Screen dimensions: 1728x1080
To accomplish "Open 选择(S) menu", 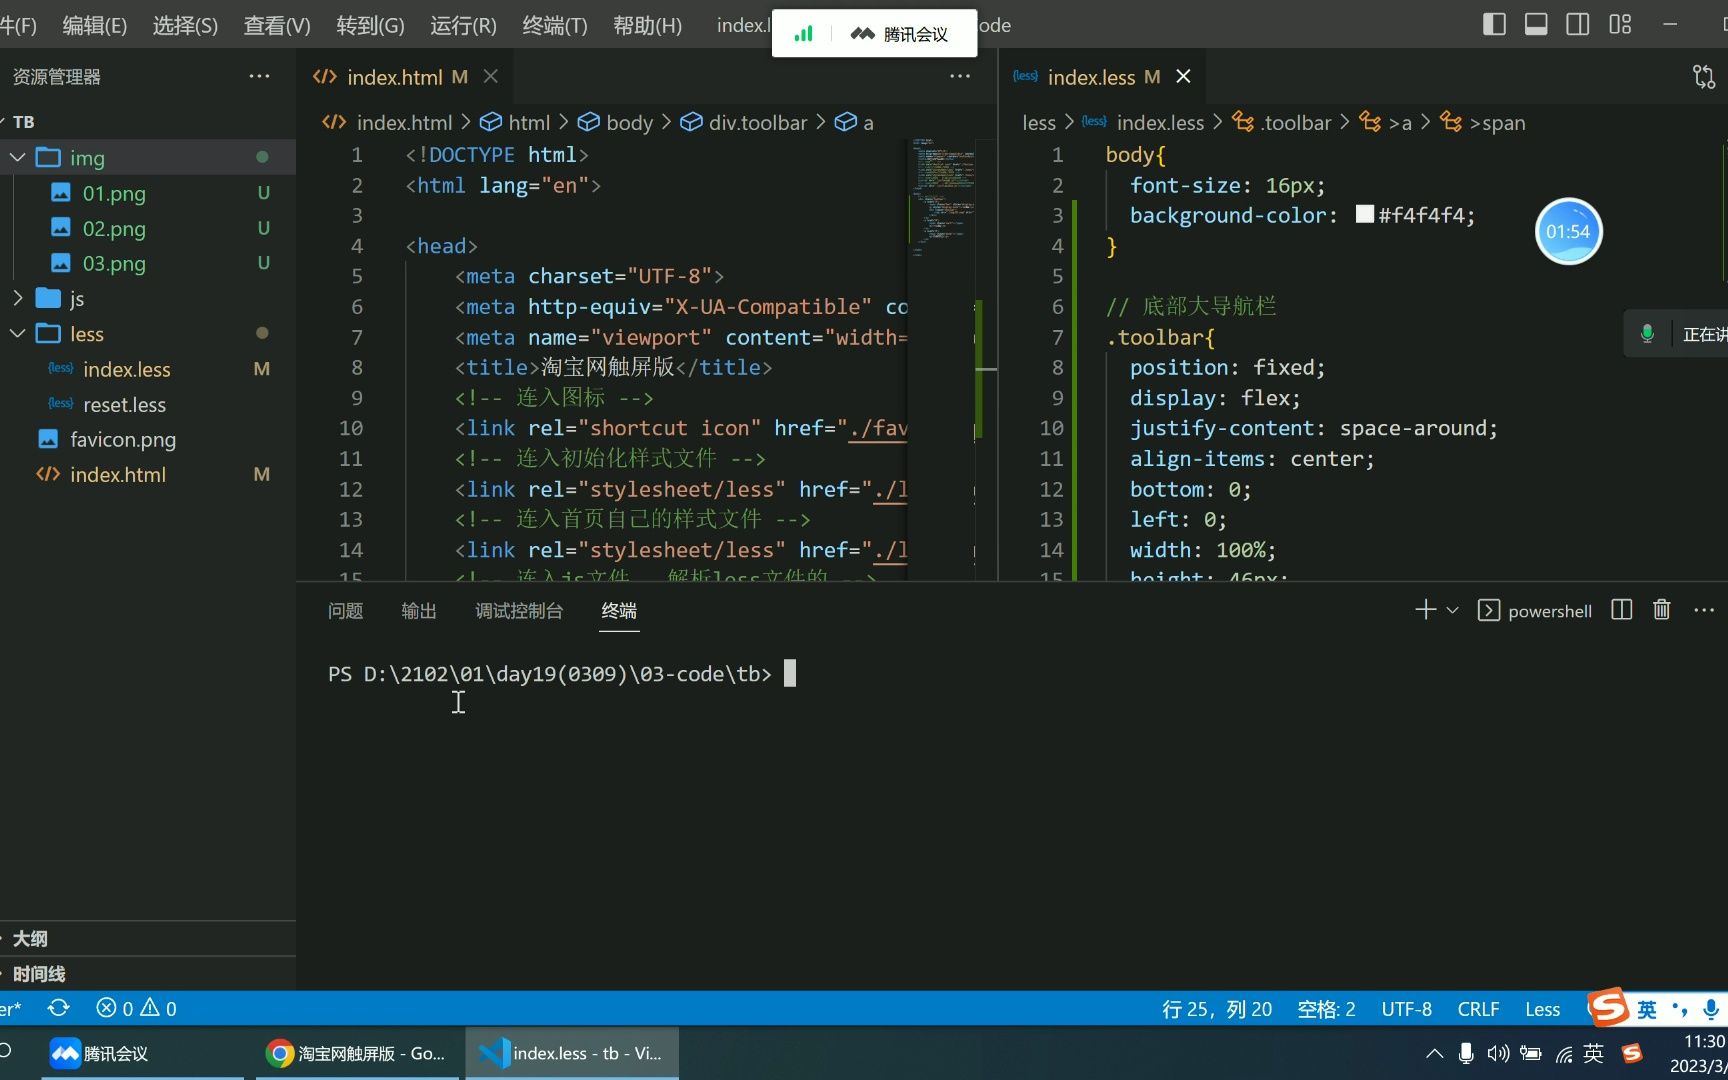I will 185,25.
